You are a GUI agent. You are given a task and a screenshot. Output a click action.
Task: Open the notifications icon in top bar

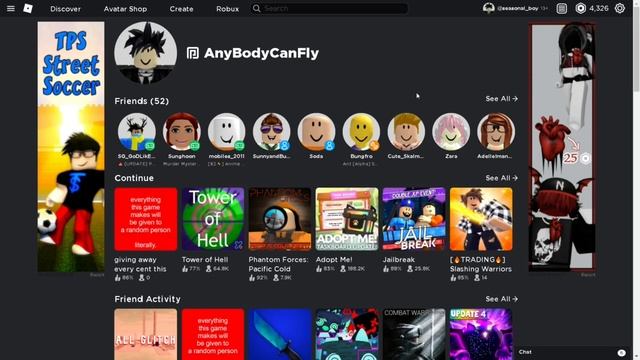562,8
